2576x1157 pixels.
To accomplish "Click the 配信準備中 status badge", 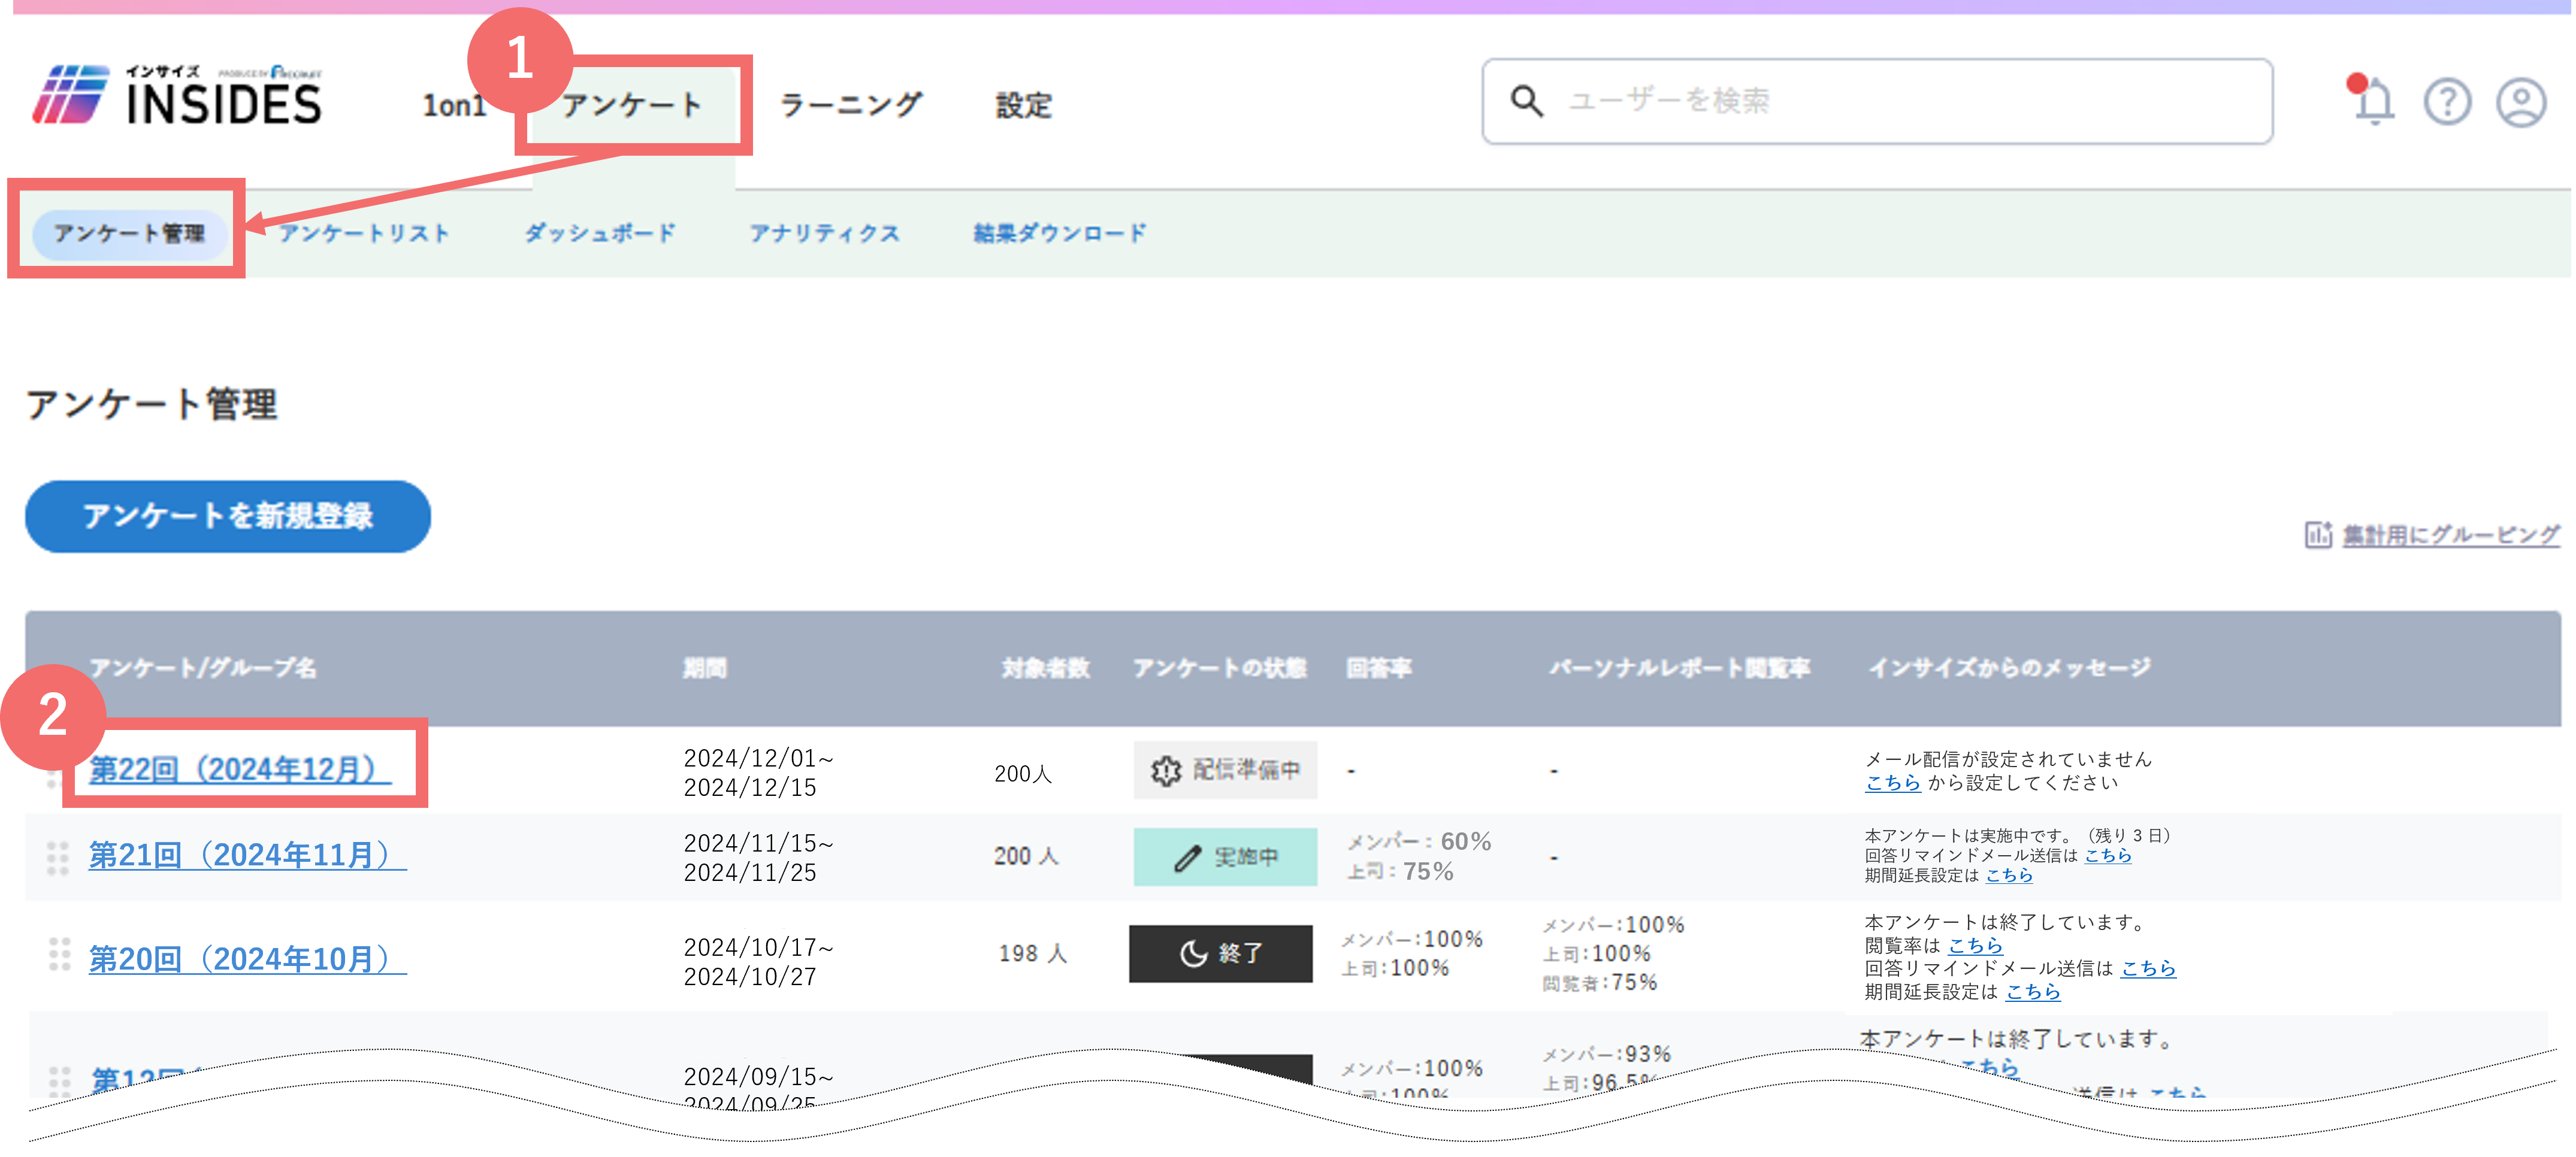I will [x=1225, y=770].
